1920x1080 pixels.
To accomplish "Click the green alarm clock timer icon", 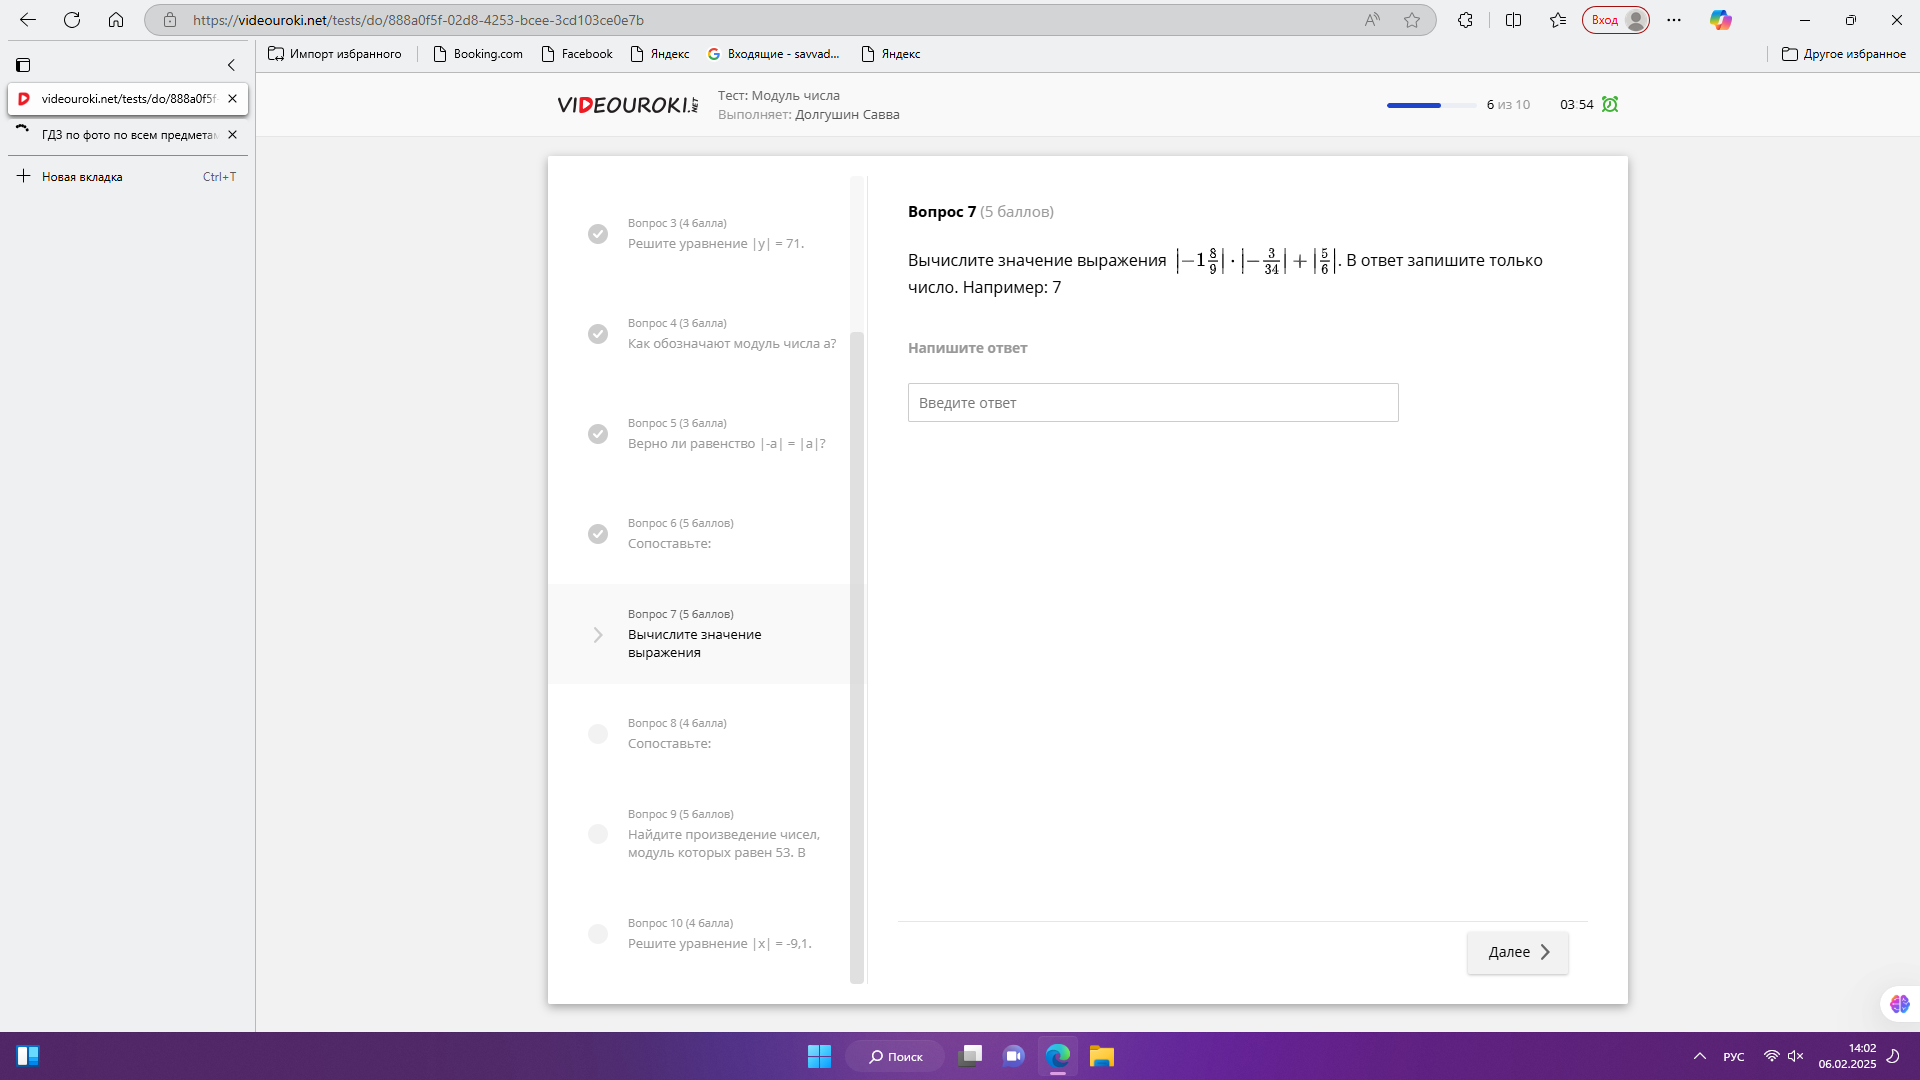I will (x=1610, y=104).
